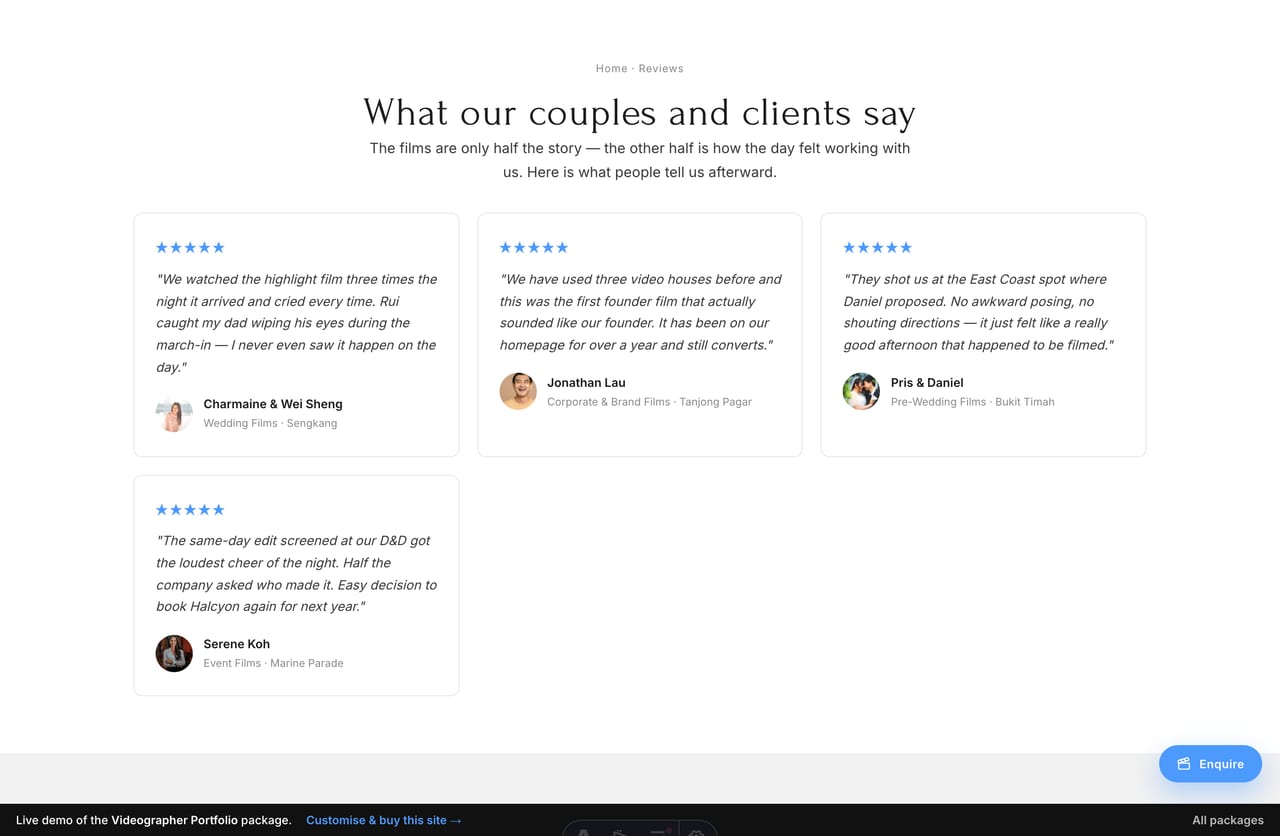Click the Wedding Films · Sengkang caption
Image resolution: width=1280 pixels, height=836 pixels.
270,423
